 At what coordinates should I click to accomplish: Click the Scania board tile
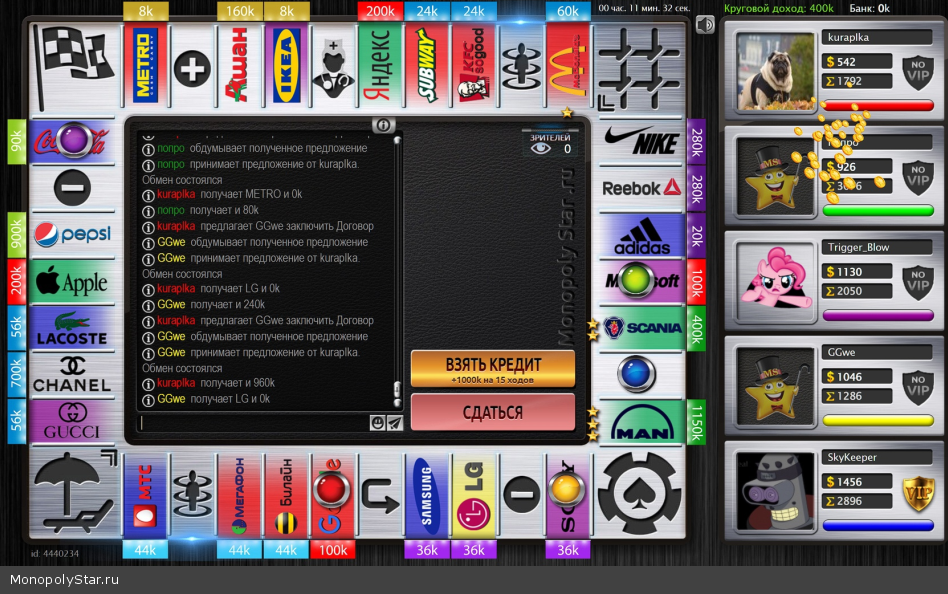click(641, 328)
